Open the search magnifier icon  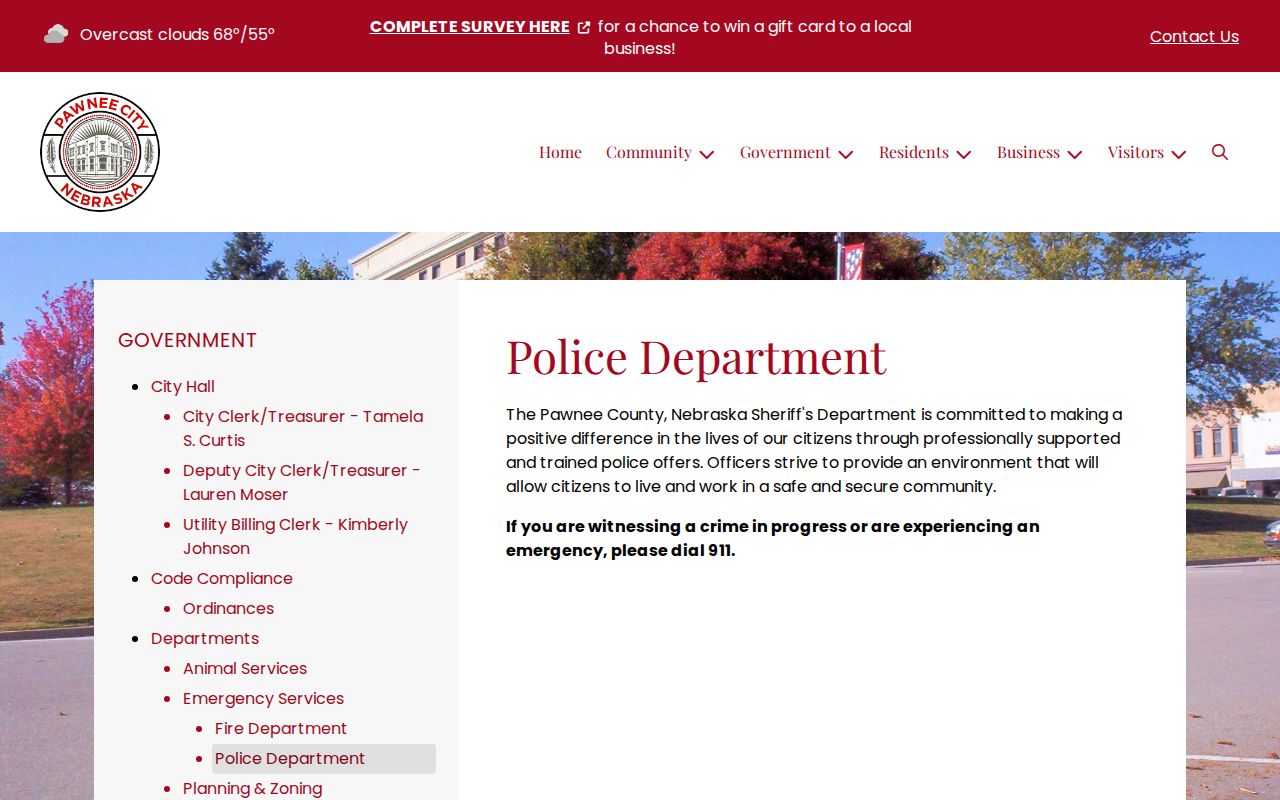pos(1220,152)
